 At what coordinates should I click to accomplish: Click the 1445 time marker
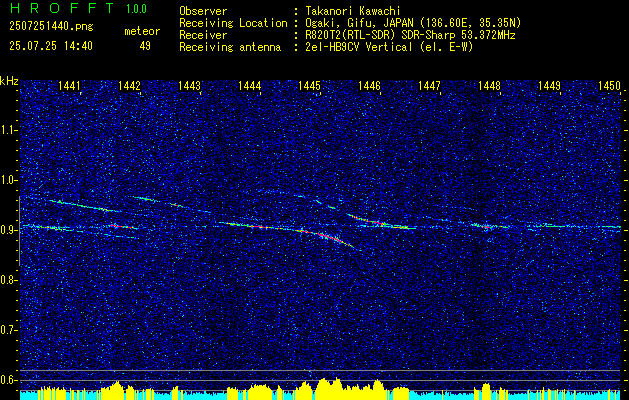pos(310,85)
